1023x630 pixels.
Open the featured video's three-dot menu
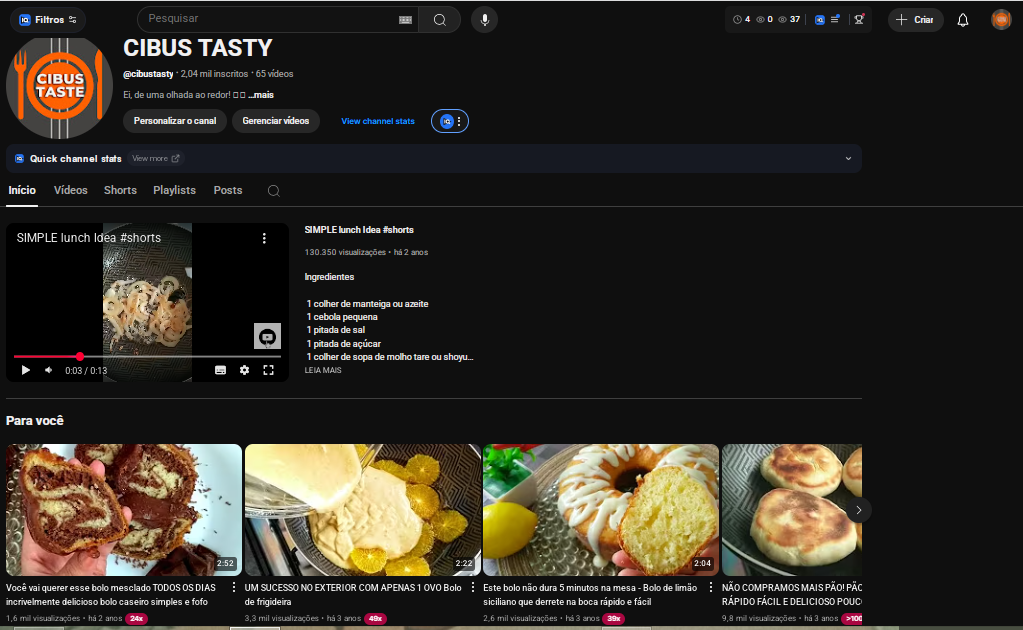[264, 238]
